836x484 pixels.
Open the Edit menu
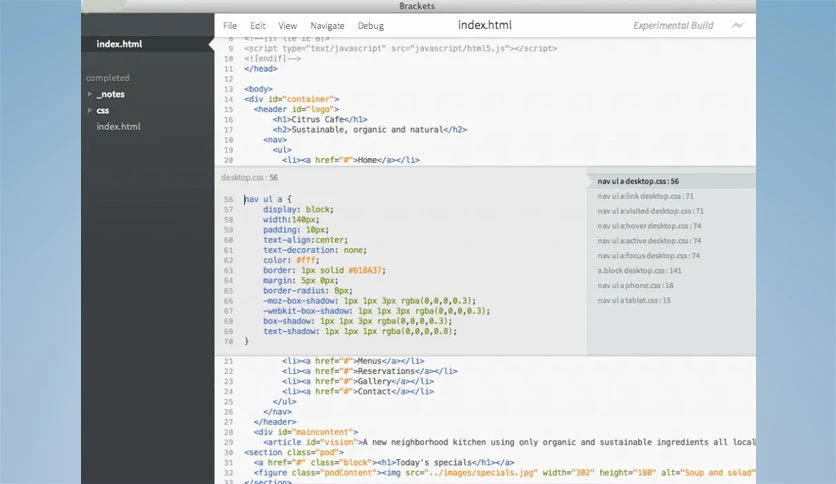258,26
